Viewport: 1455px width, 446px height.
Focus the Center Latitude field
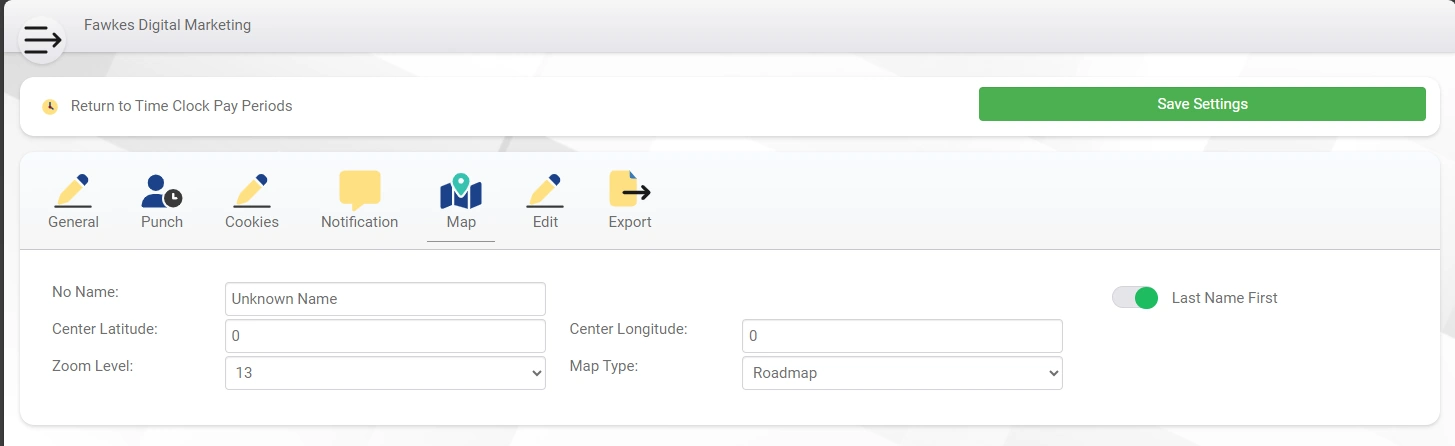point(385,336)
